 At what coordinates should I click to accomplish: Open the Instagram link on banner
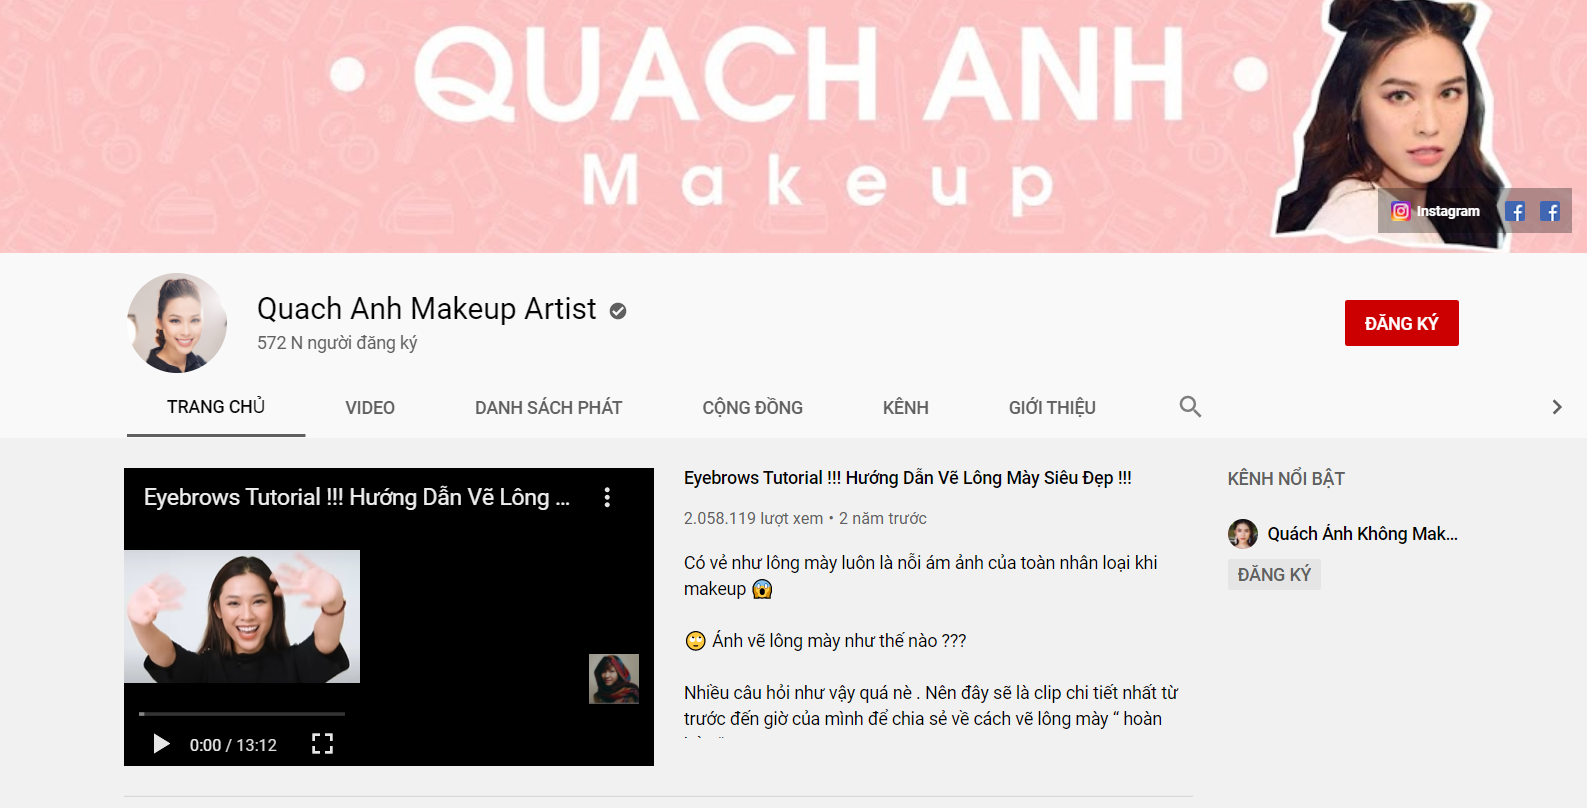(1435, 211)
